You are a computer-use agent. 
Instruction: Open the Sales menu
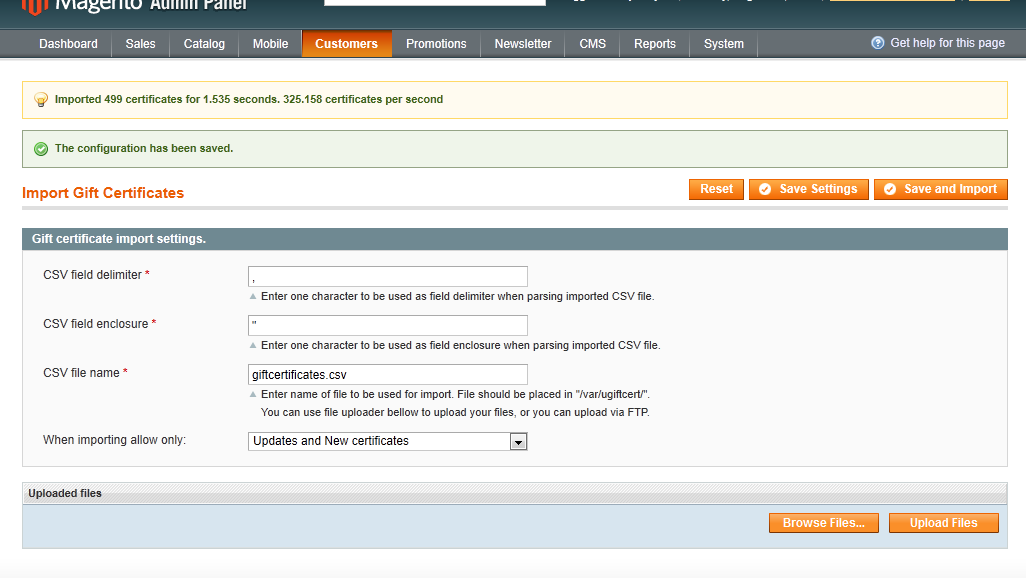click(x=140, y=44)
